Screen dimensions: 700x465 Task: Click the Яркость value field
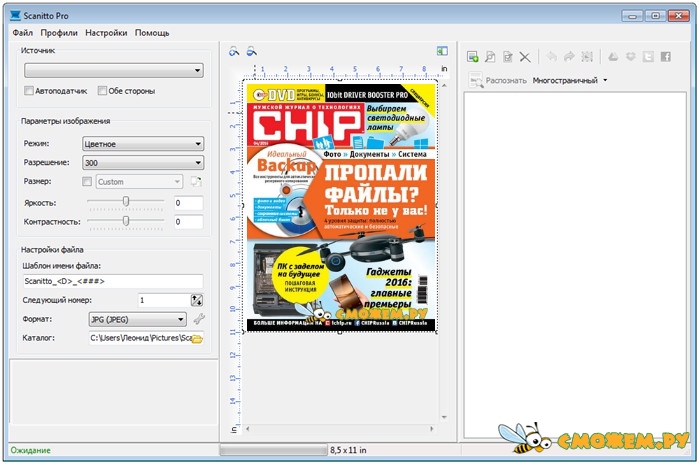[x=188, y=203]
